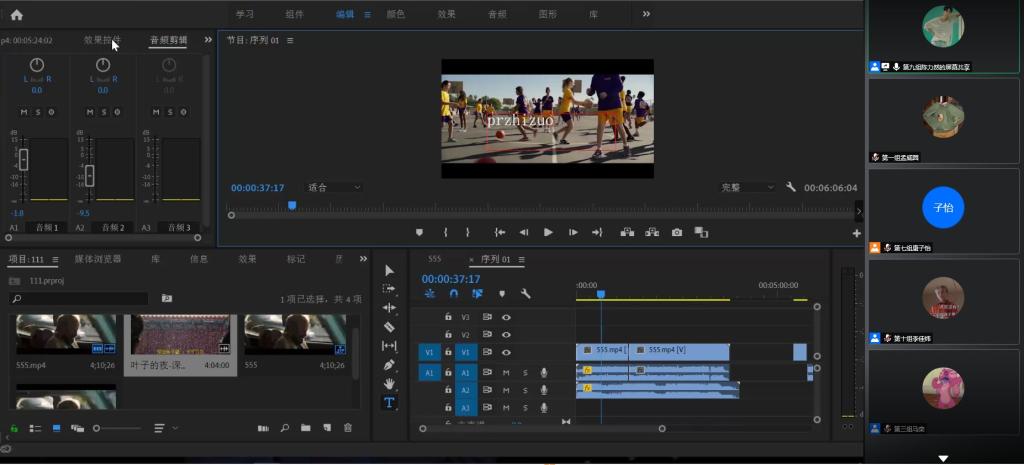The width and height of the screenshot is (1024, 465).
Task: Select the 555.mp4 clip thumbnail
Action: coord(66,335)
